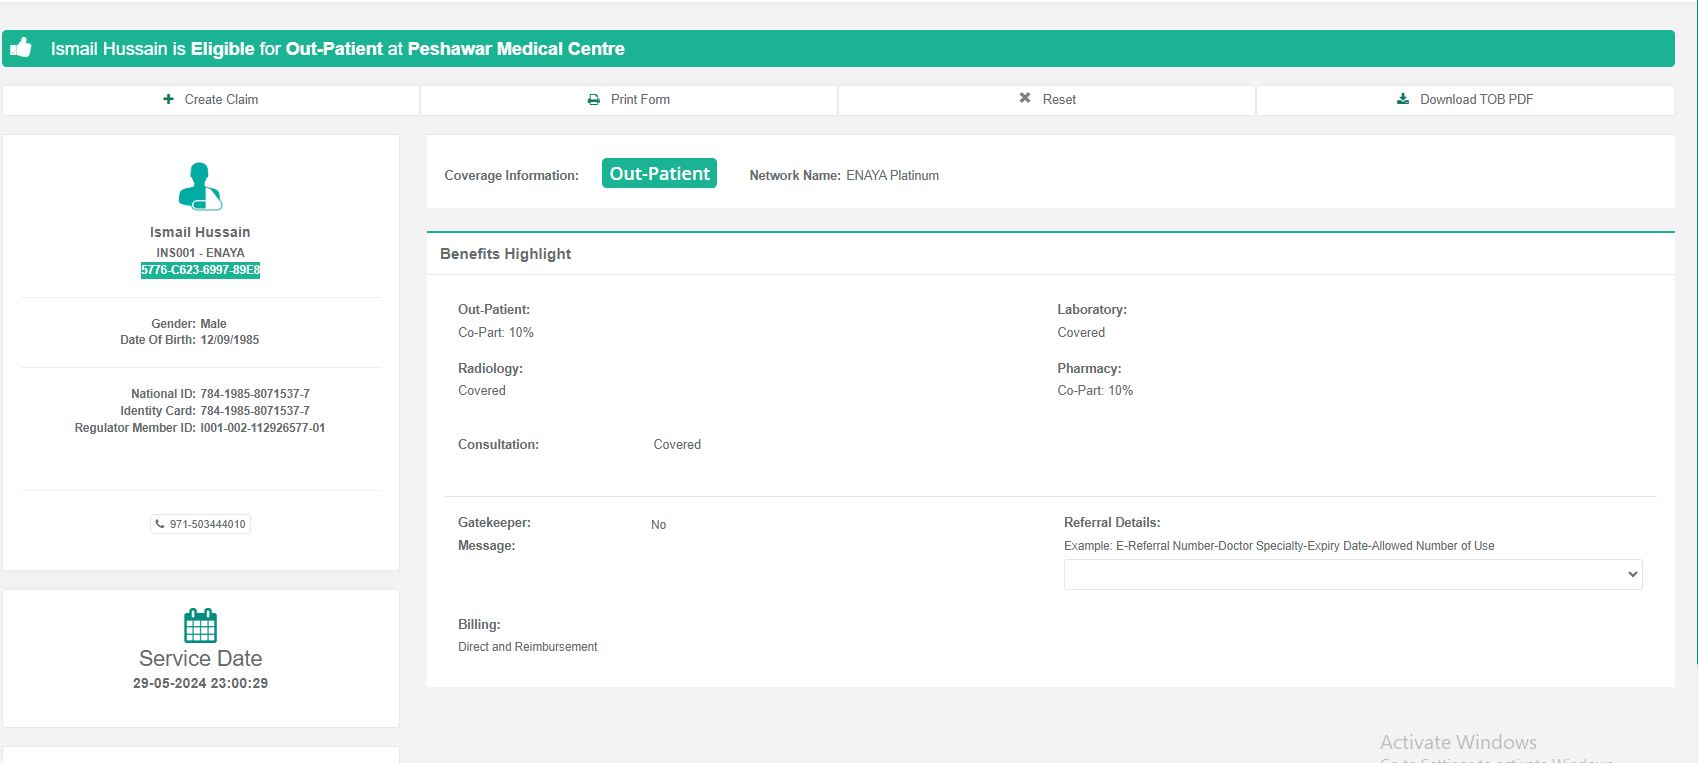The height and width of the screenshot is (763, 1698).
Task: Click the Referral Details dropdown arrow
Action: [x=1632, y=574]
